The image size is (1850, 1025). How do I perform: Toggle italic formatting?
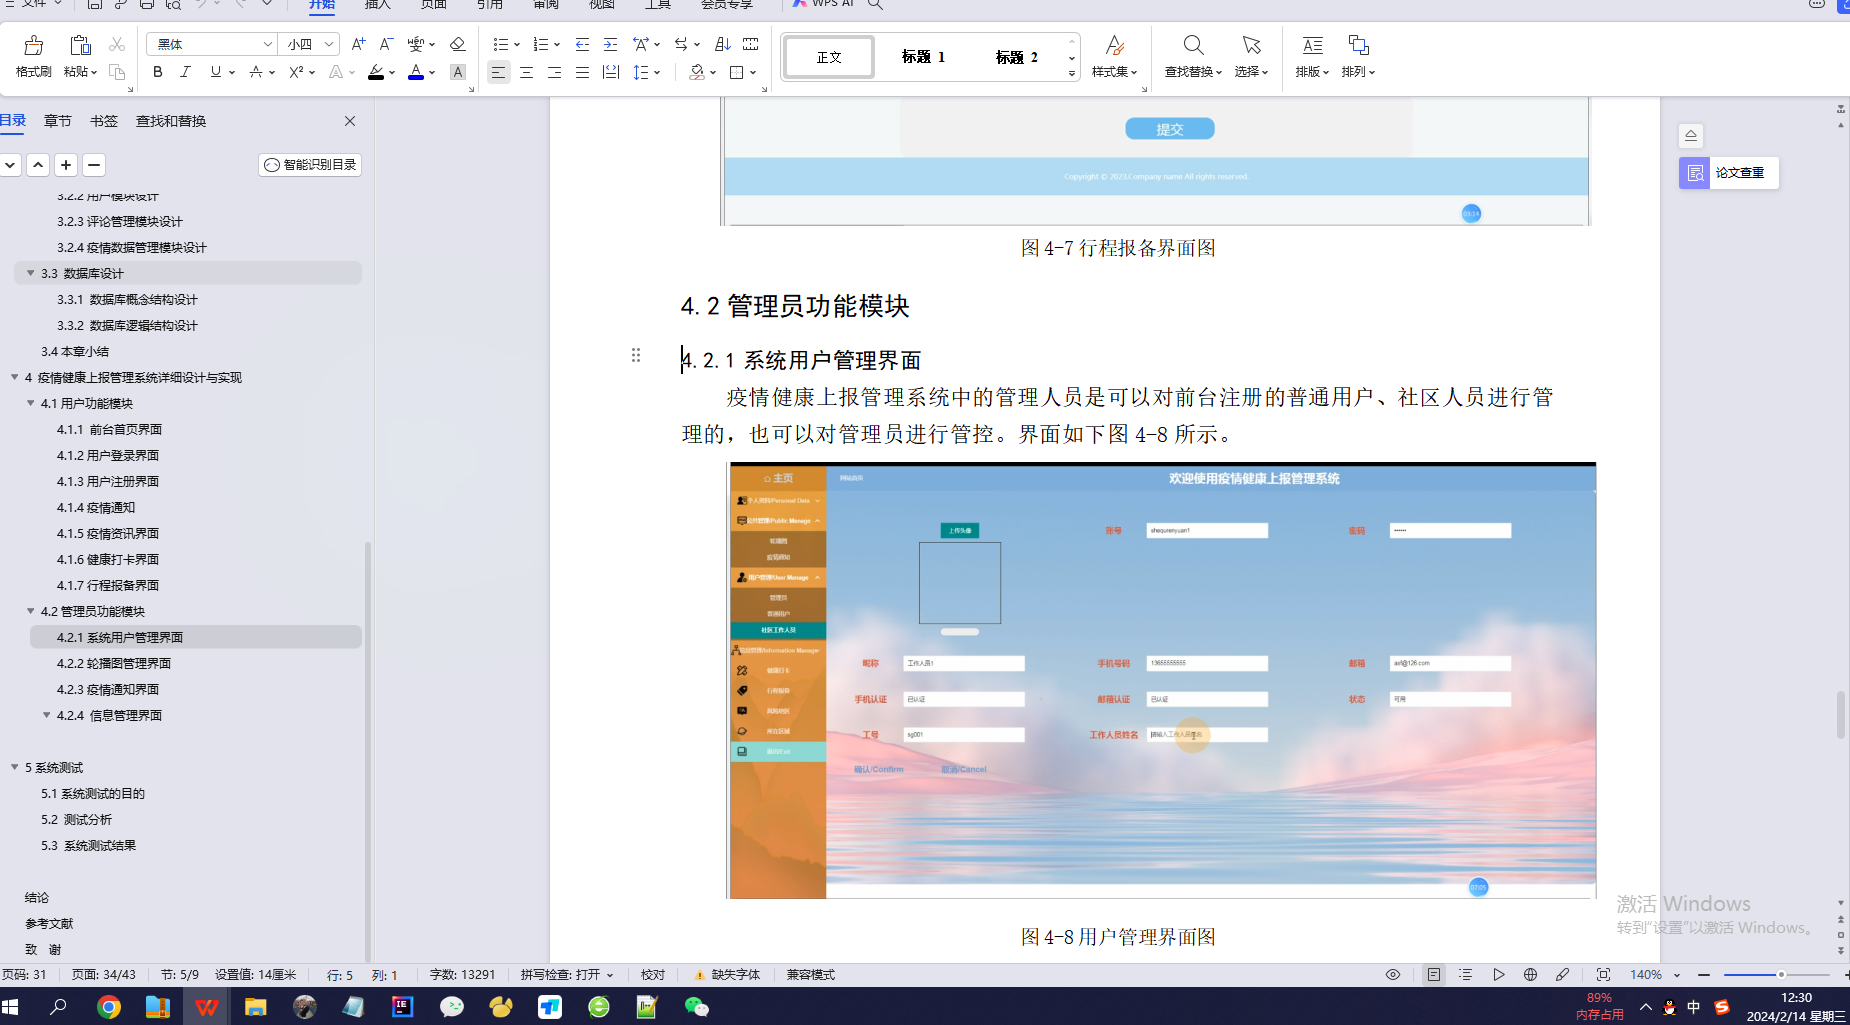186,72
